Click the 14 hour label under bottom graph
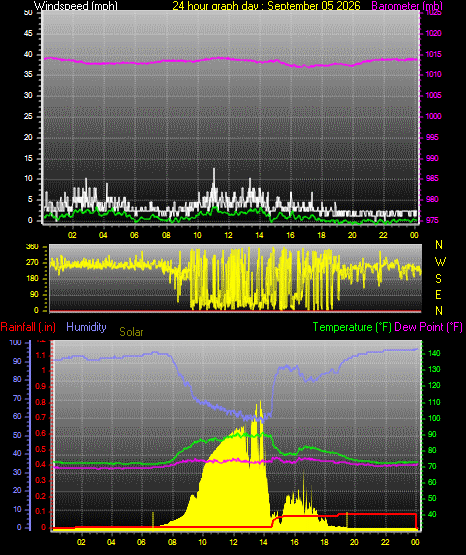466x555 pixels. (x=263, y=542)
